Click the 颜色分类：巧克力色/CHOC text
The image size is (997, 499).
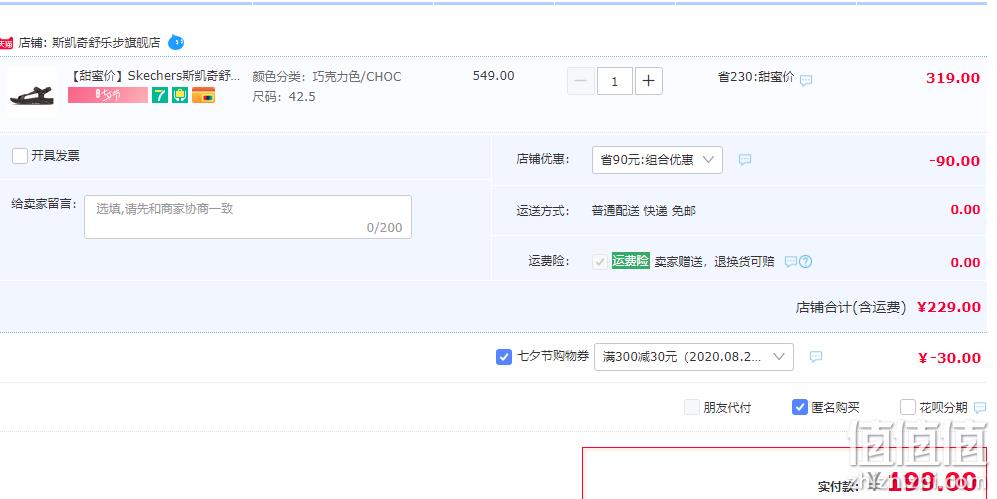[x=327, y=77]
